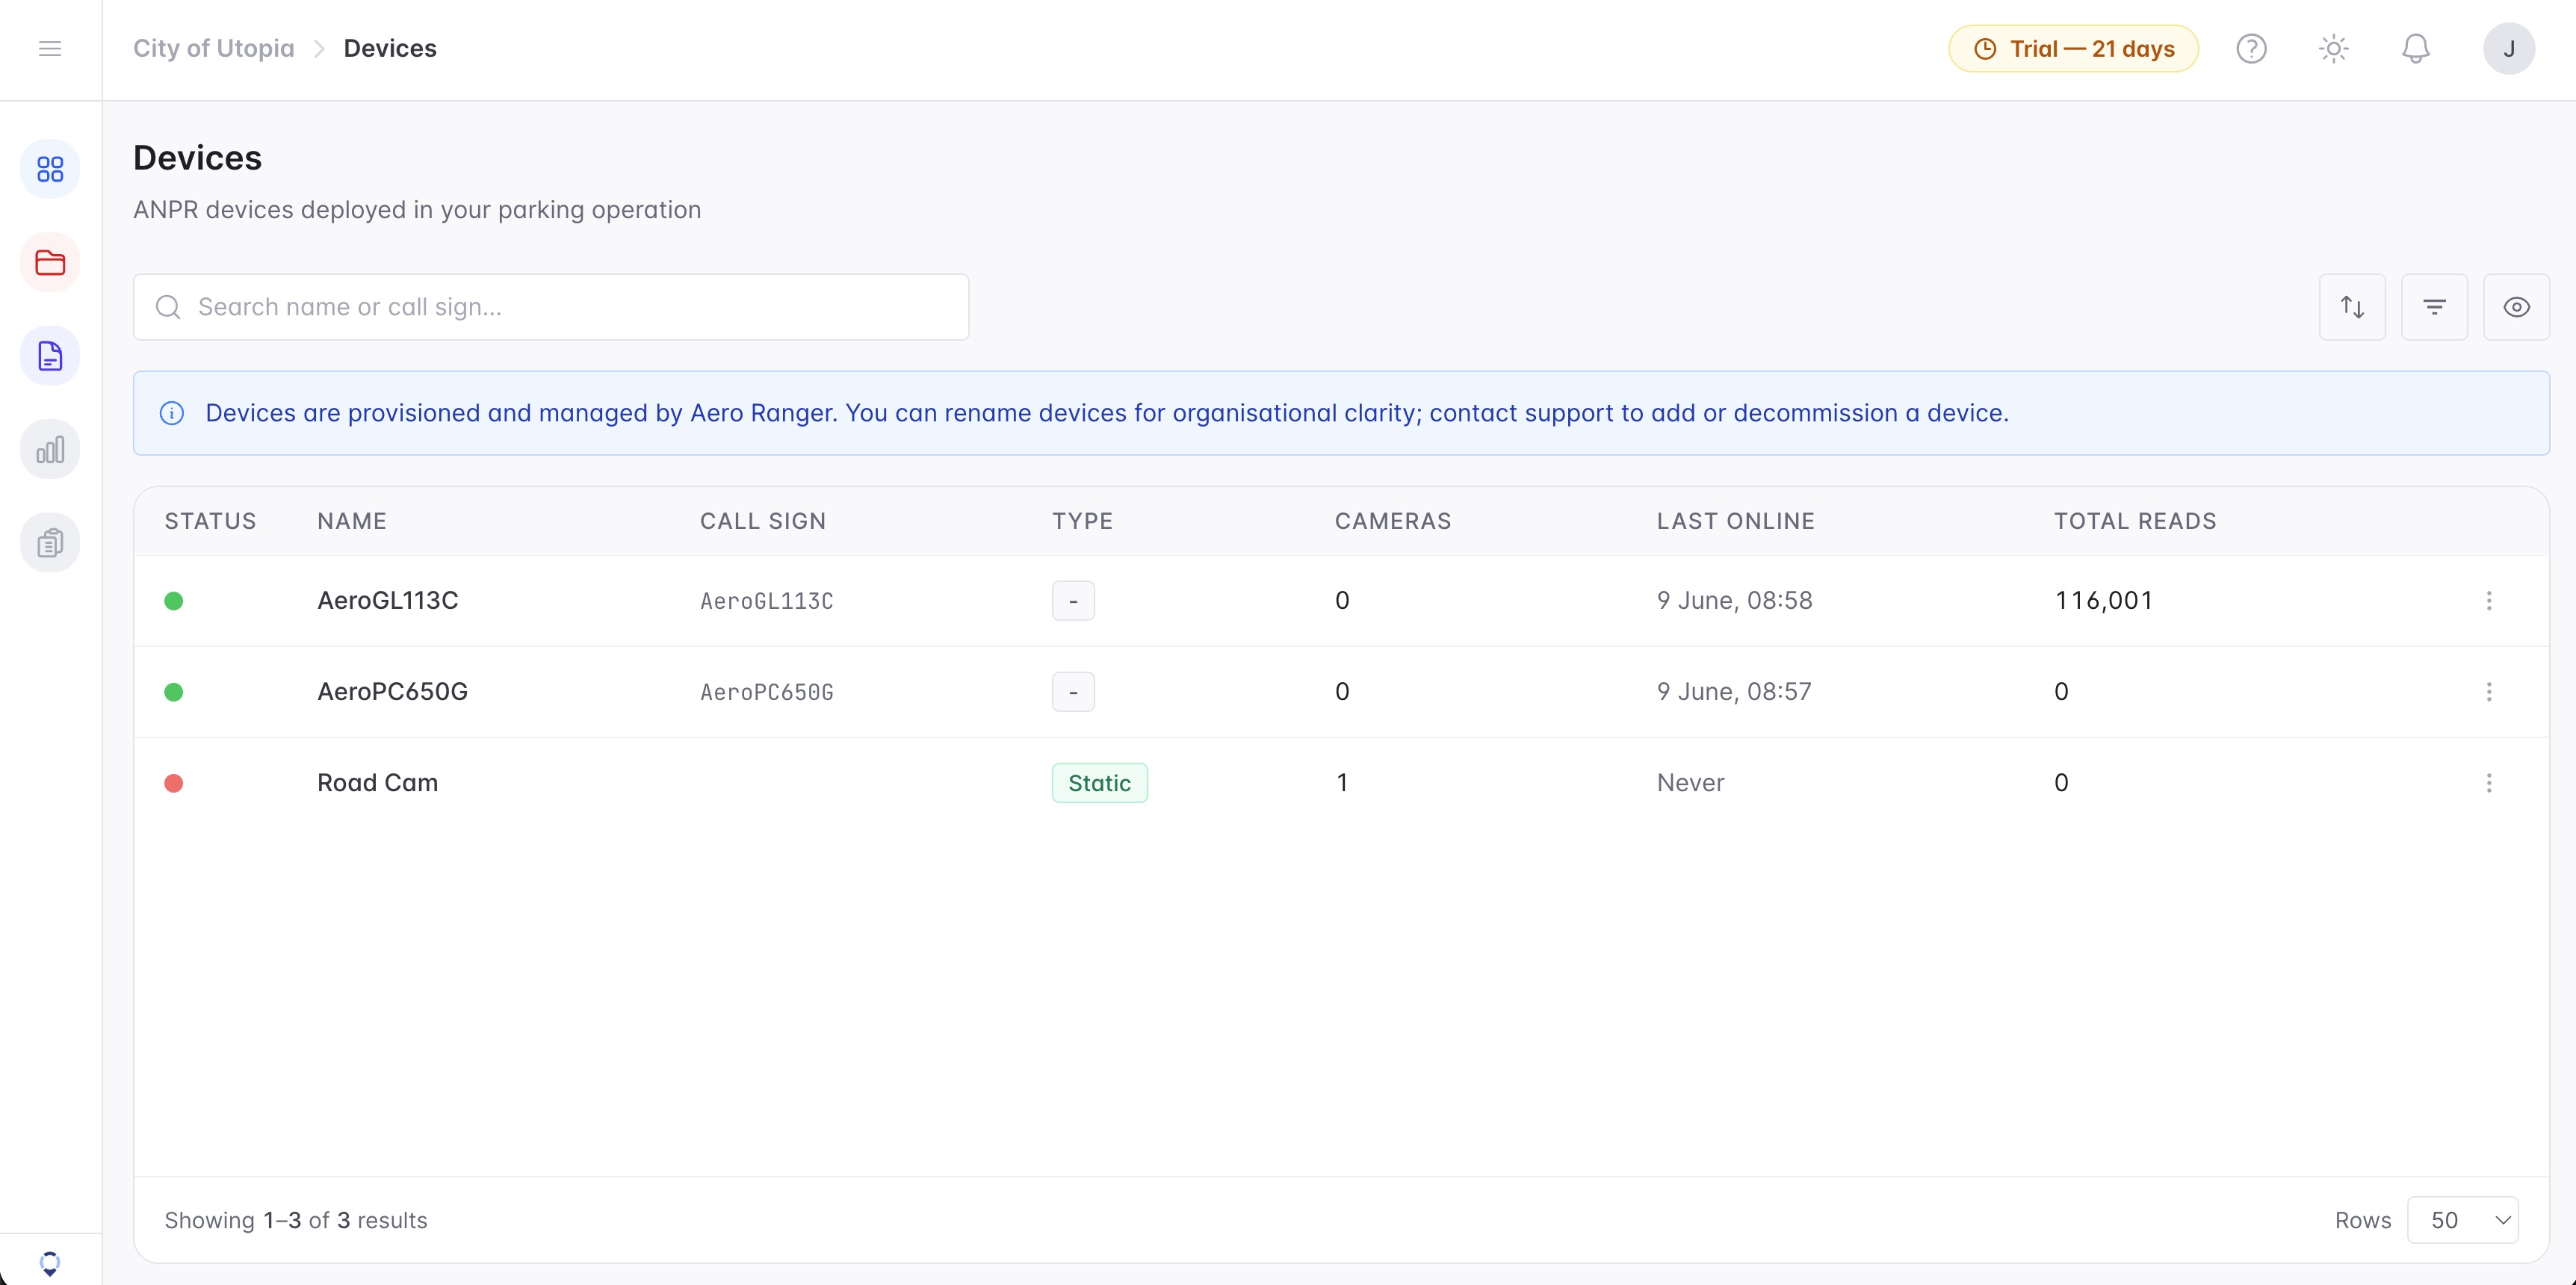Click the 9 June, 08:57 last online cell
The height and width of the screenshot is (1285, 2576).
1734,692
